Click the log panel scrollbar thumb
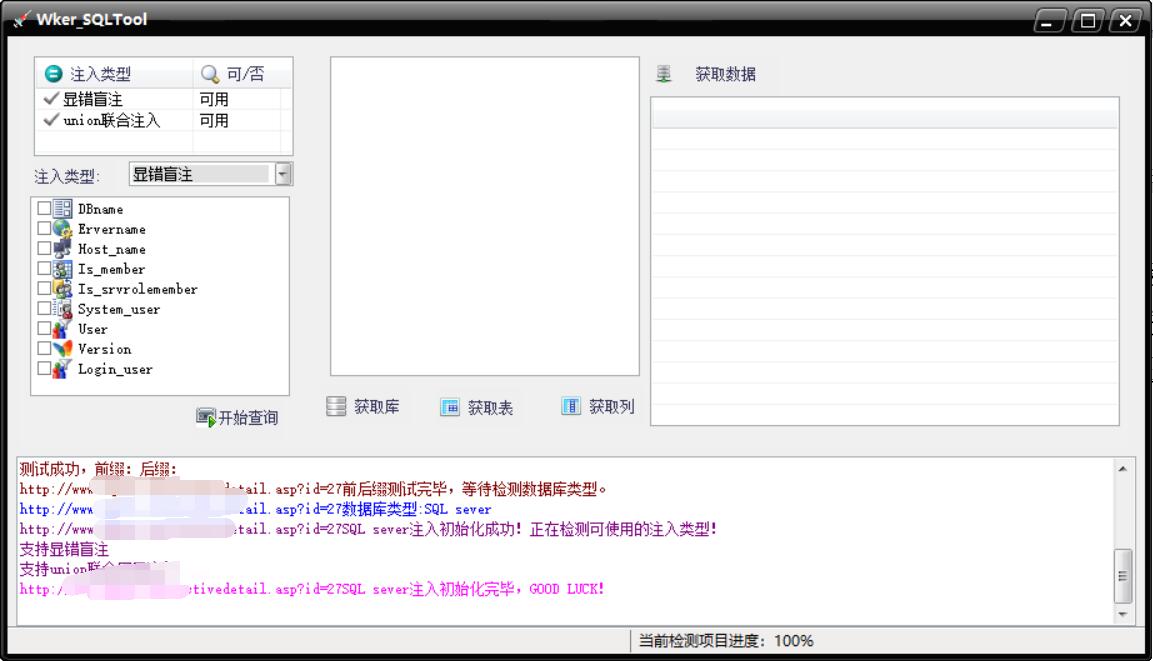 click(x=1123, y=576)
